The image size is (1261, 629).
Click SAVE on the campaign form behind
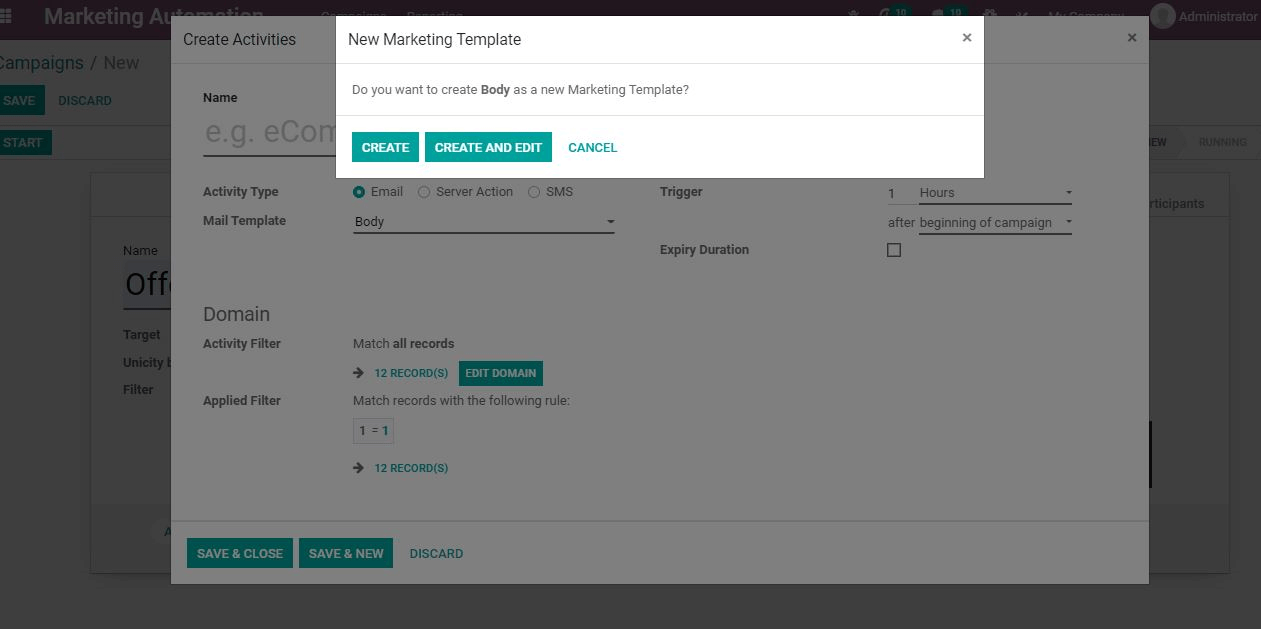[x=20, y=101]
